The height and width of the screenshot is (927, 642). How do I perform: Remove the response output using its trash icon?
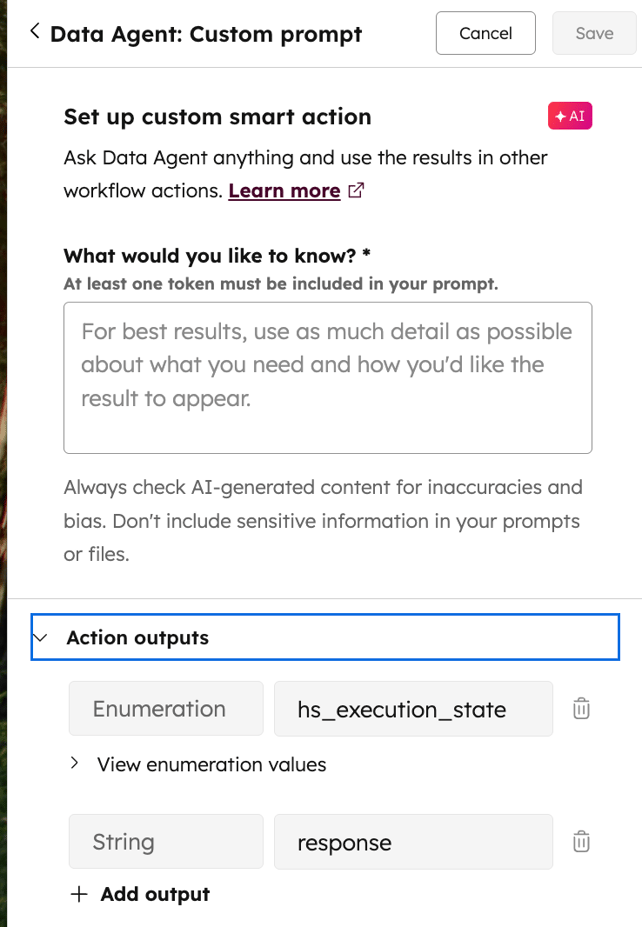(x=581, y=841)
